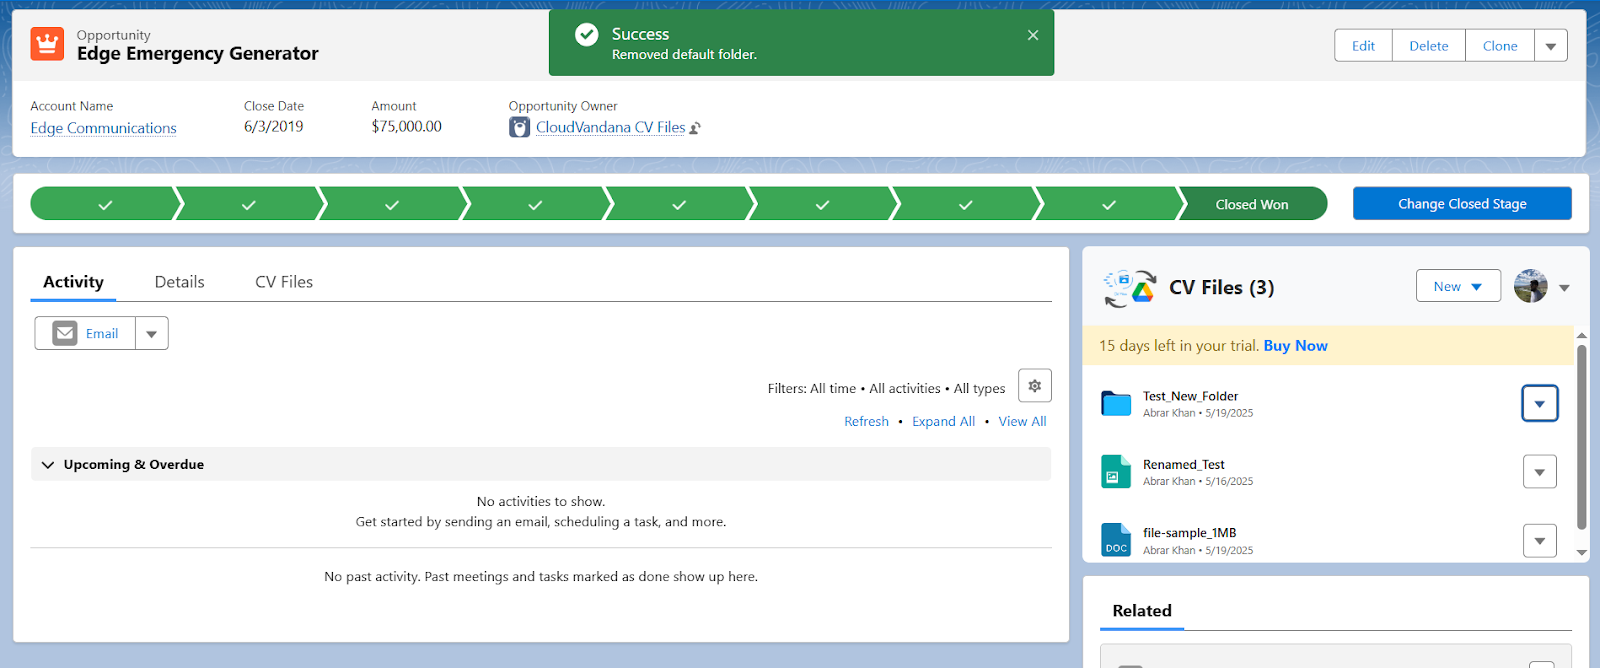
Task: Switch to the Details tab
Action: [x=180, y=282]
